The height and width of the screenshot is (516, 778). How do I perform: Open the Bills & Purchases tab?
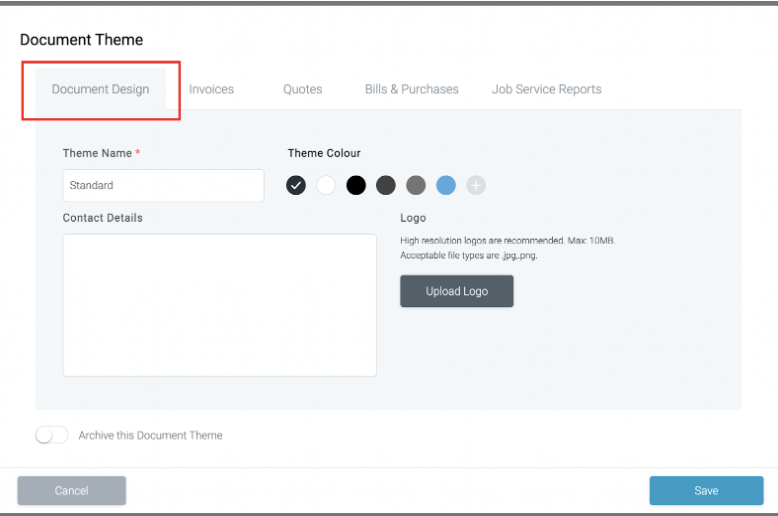coord(412,89)
